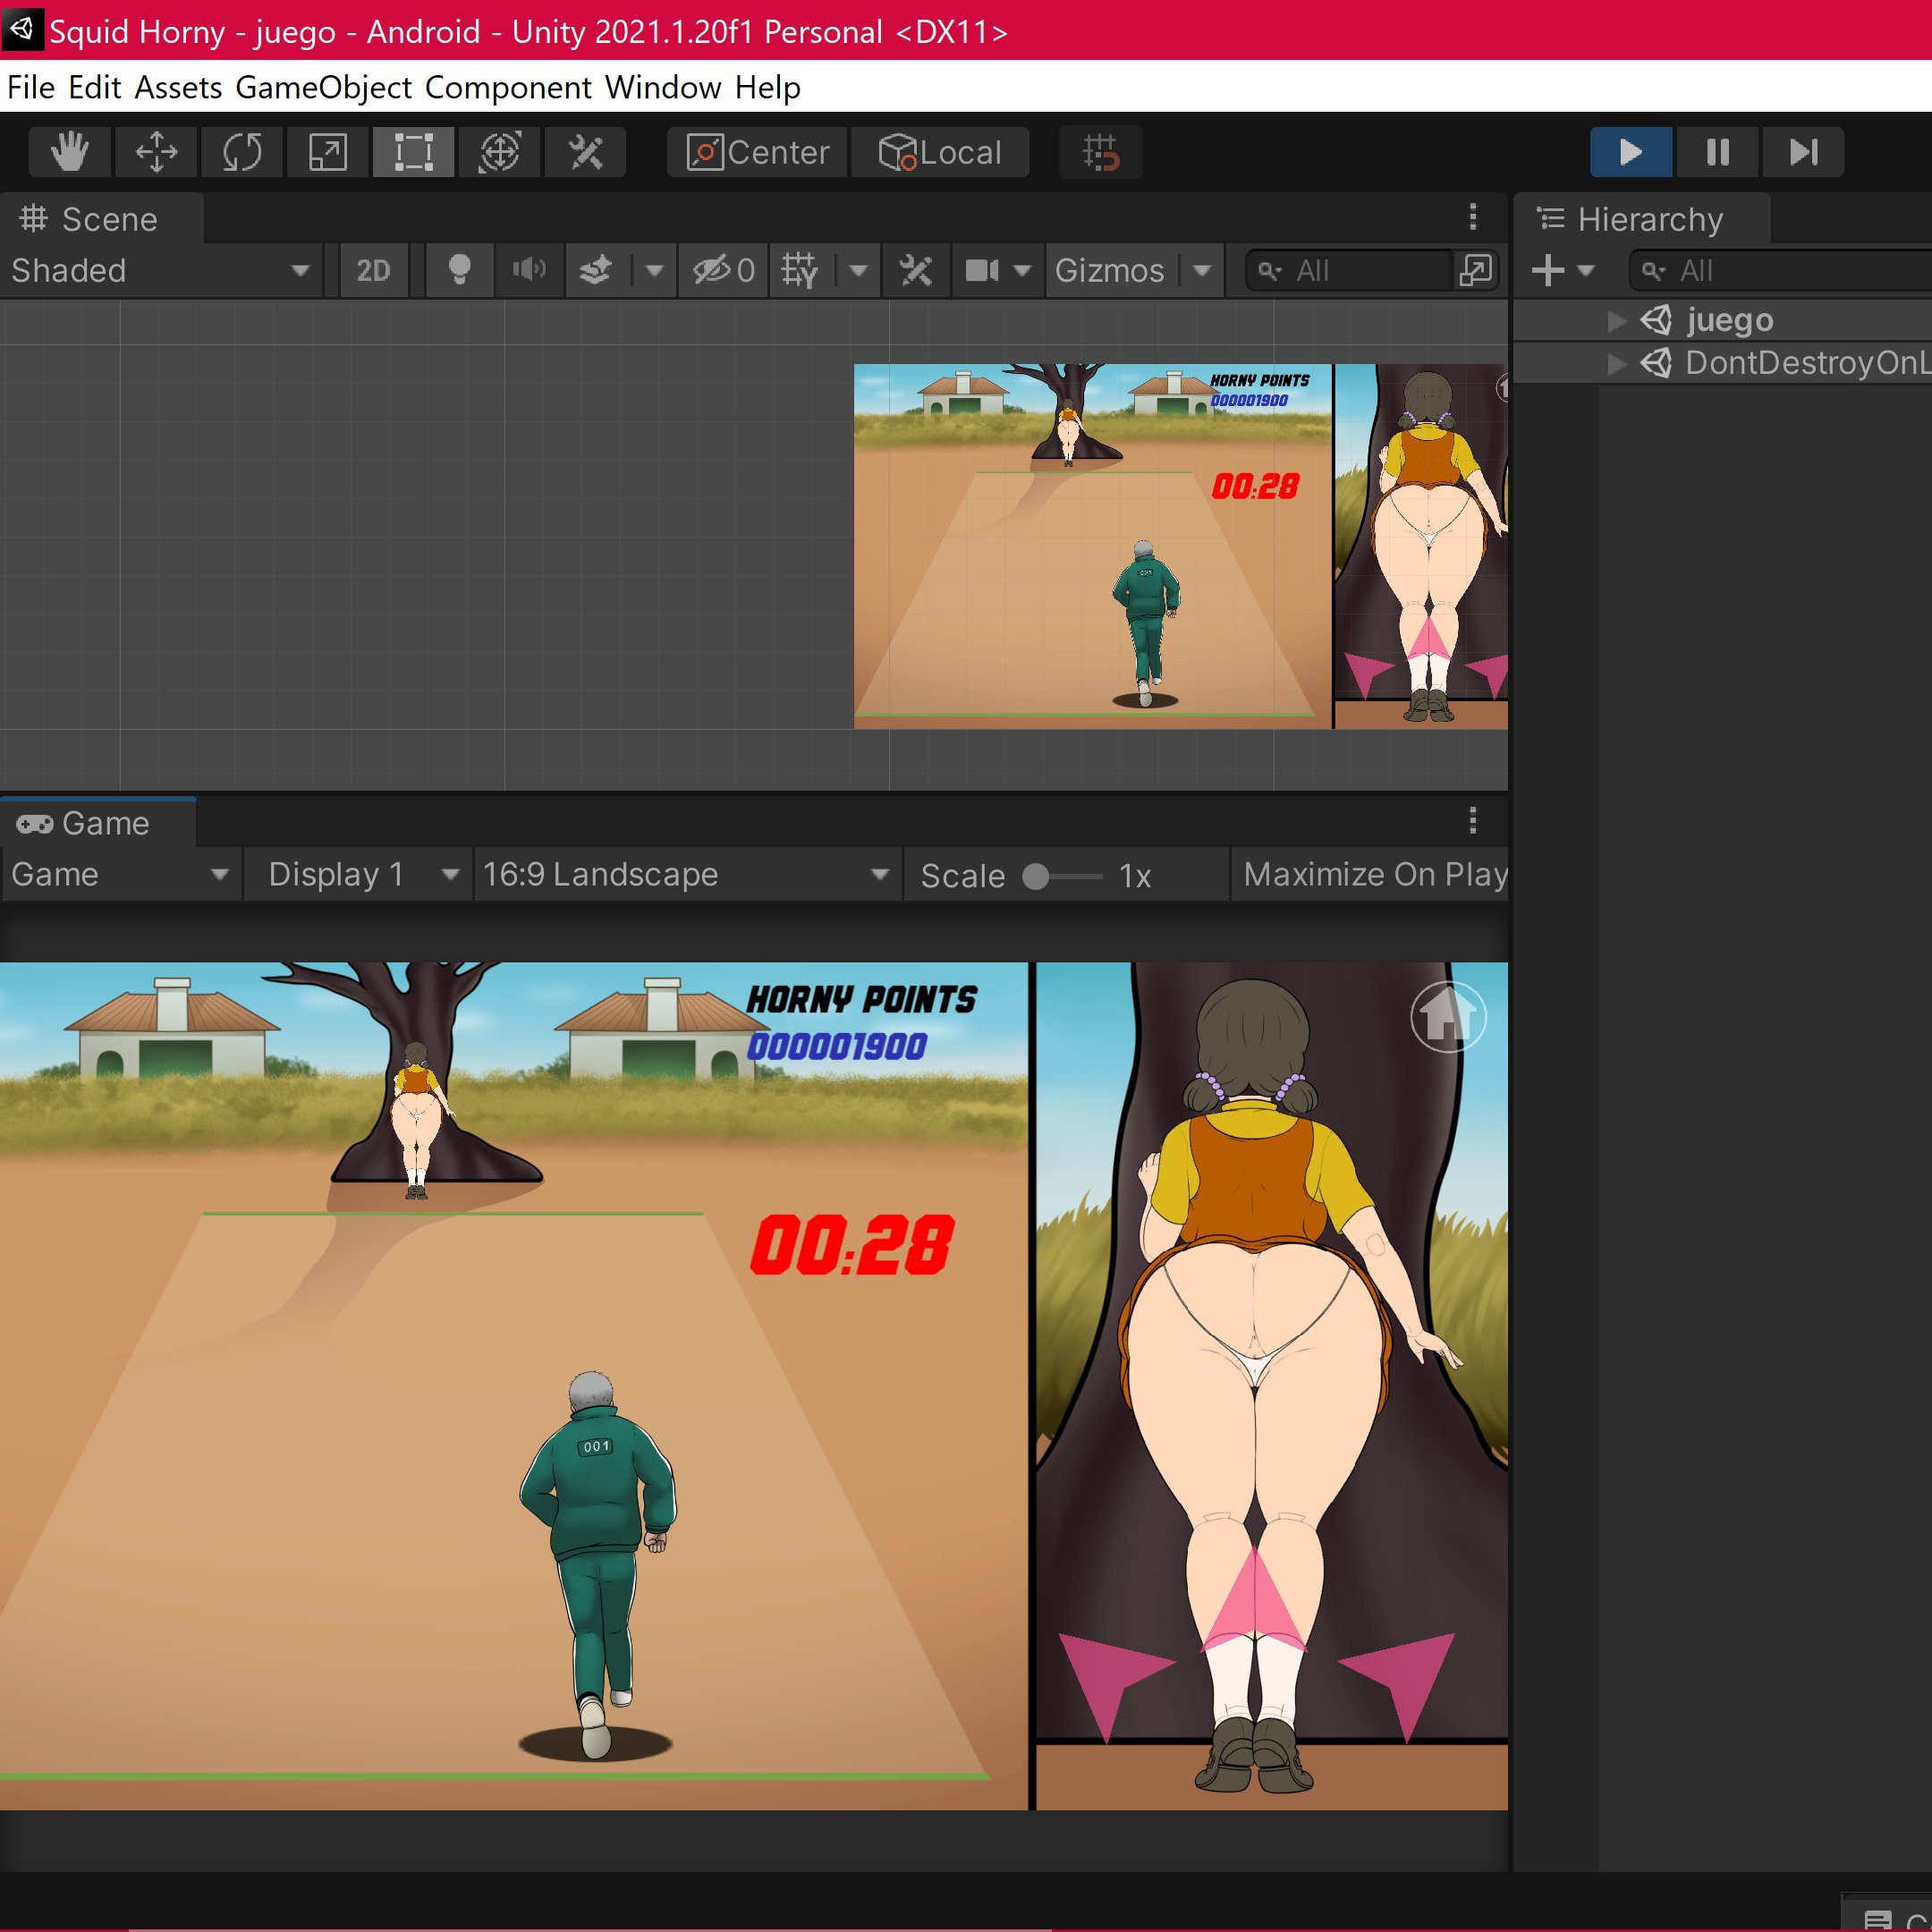This screenshot has width=1932, height=1932.
Task: Click the Pause playback button
Action: 1717,152
